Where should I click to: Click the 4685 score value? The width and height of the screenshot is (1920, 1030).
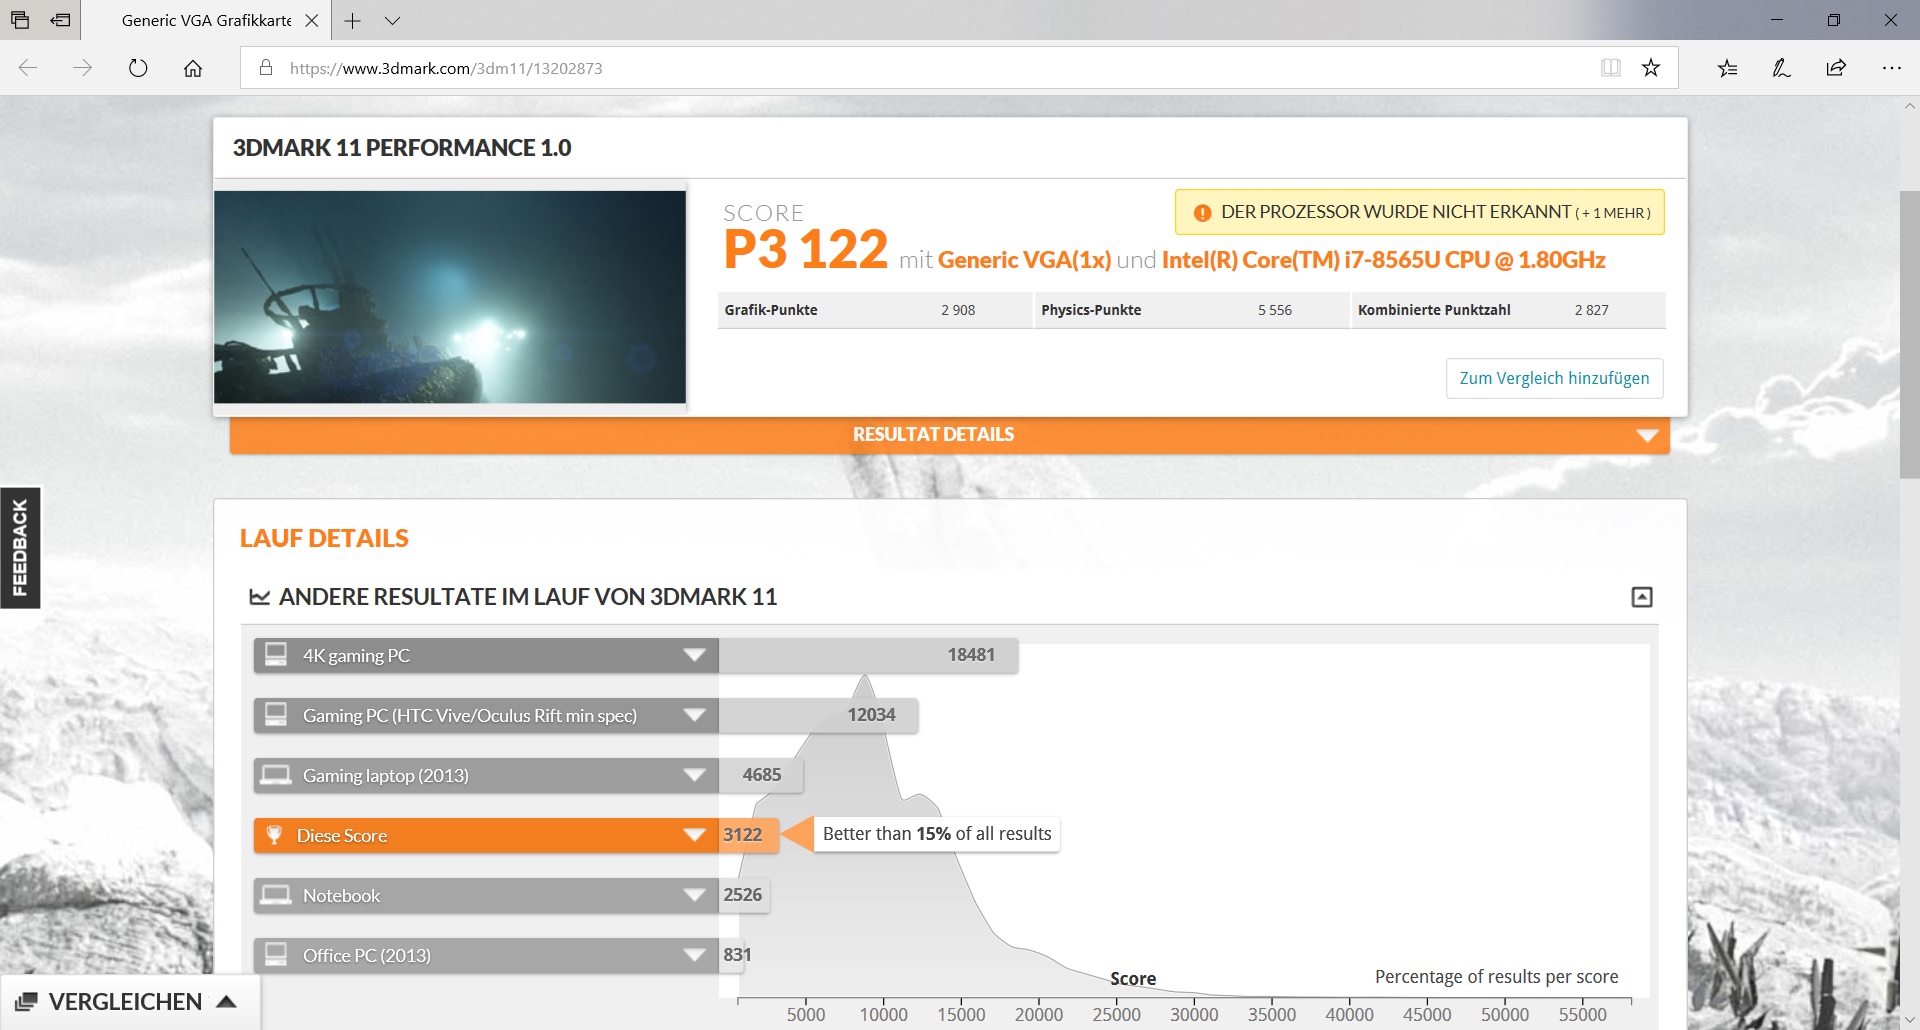click(x=761, y=775)
